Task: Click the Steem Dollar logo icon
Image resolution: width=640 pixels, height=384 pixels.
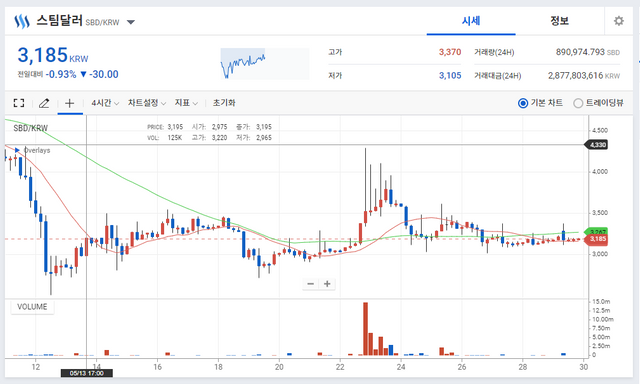Action: pos(22,21)
